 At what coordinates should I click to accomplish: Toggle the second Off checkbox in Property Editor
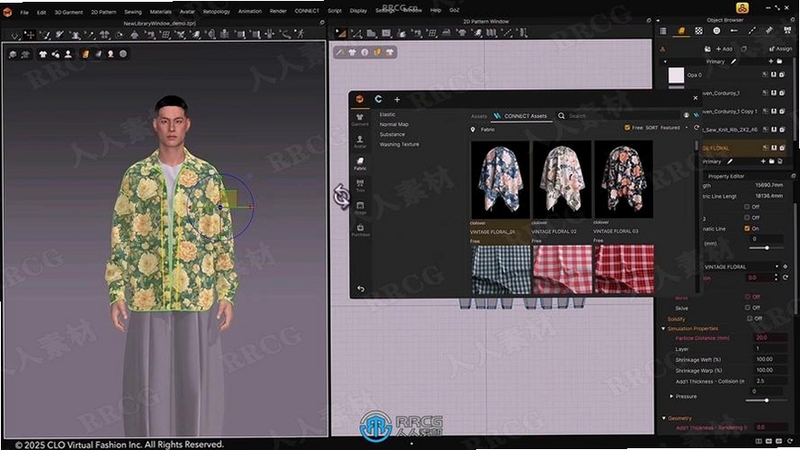747,217
